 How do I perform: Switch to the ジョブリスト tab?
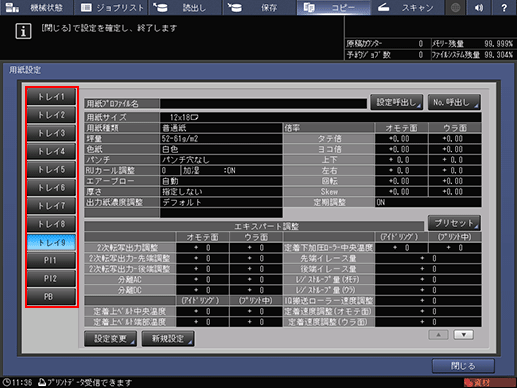112,7
